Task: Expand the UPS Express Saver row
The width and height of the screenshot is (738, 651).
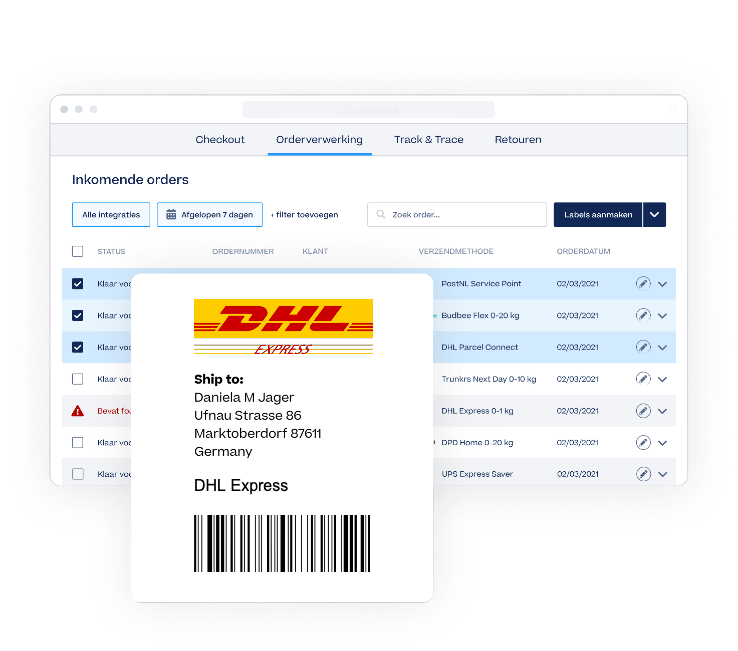Action: [662, 474]
